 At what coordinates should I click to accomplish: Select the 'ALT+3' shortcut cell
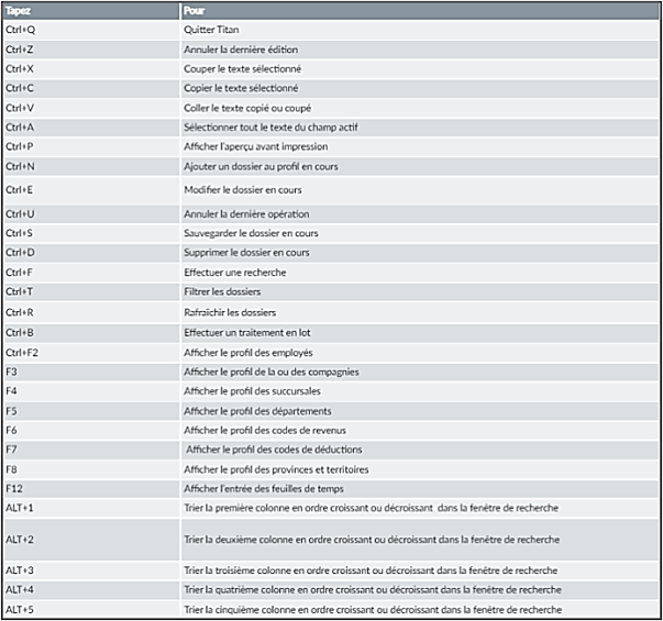(x=91, y=571)
